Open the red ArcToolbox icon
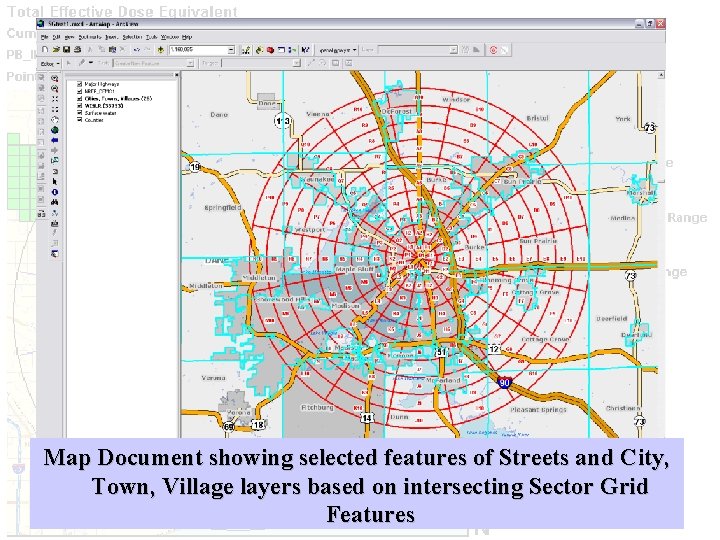The width and height of the screenshot is (720, 540). point(270,50)
